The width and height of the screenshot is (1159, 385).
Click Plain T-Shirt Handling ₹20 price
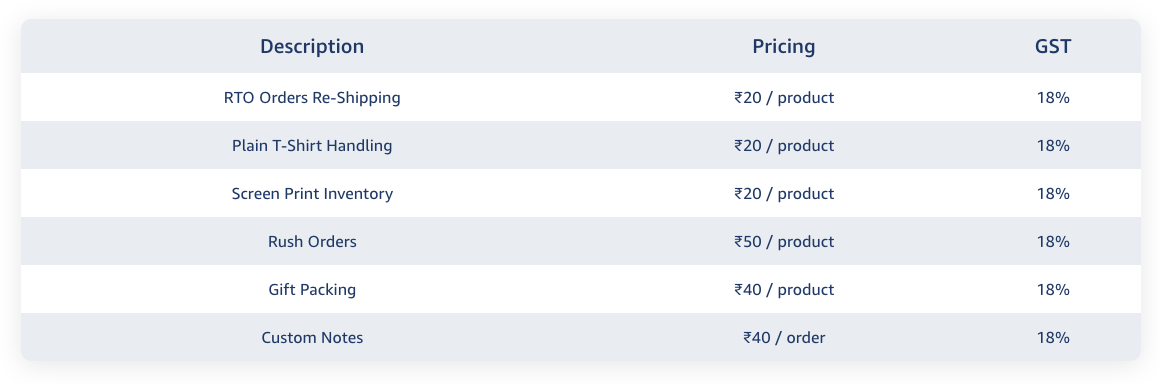[x=784, y=146]
